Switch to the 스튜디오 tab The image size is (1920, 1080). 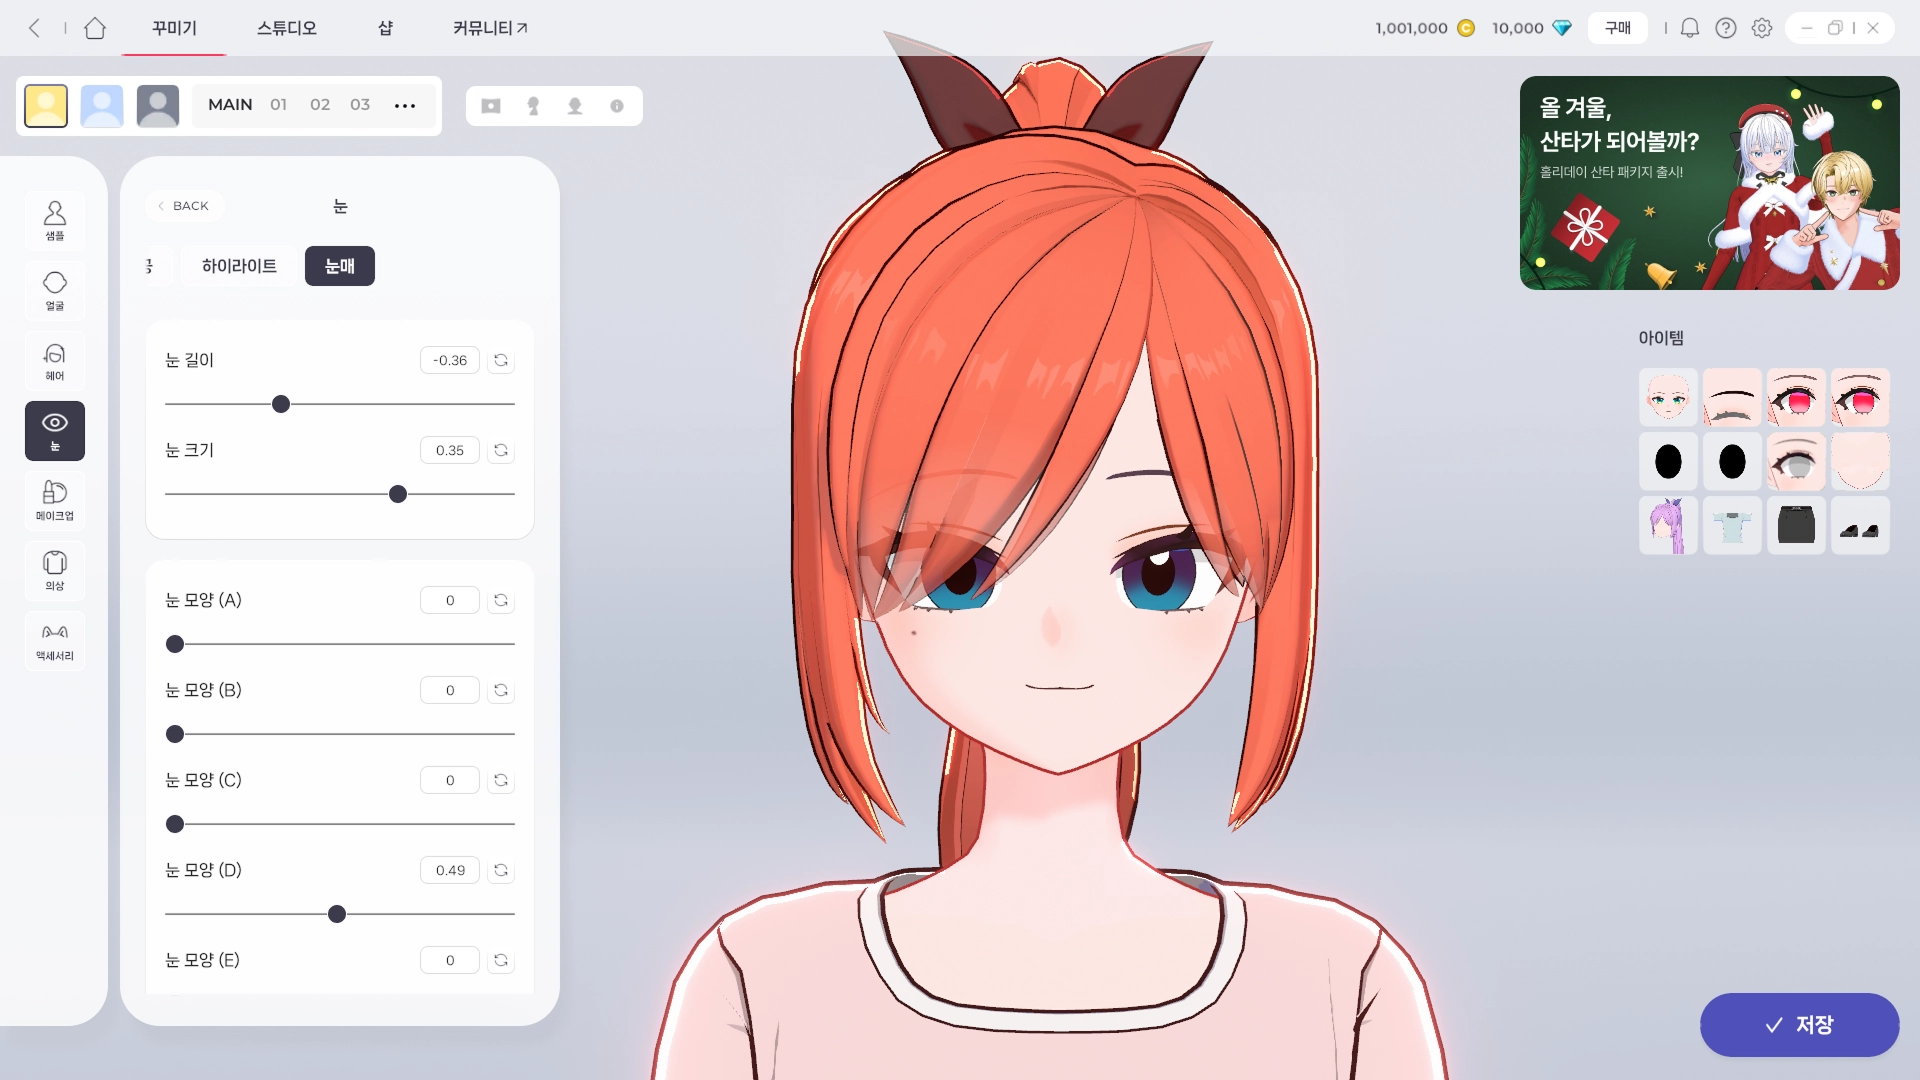point(287,28)
